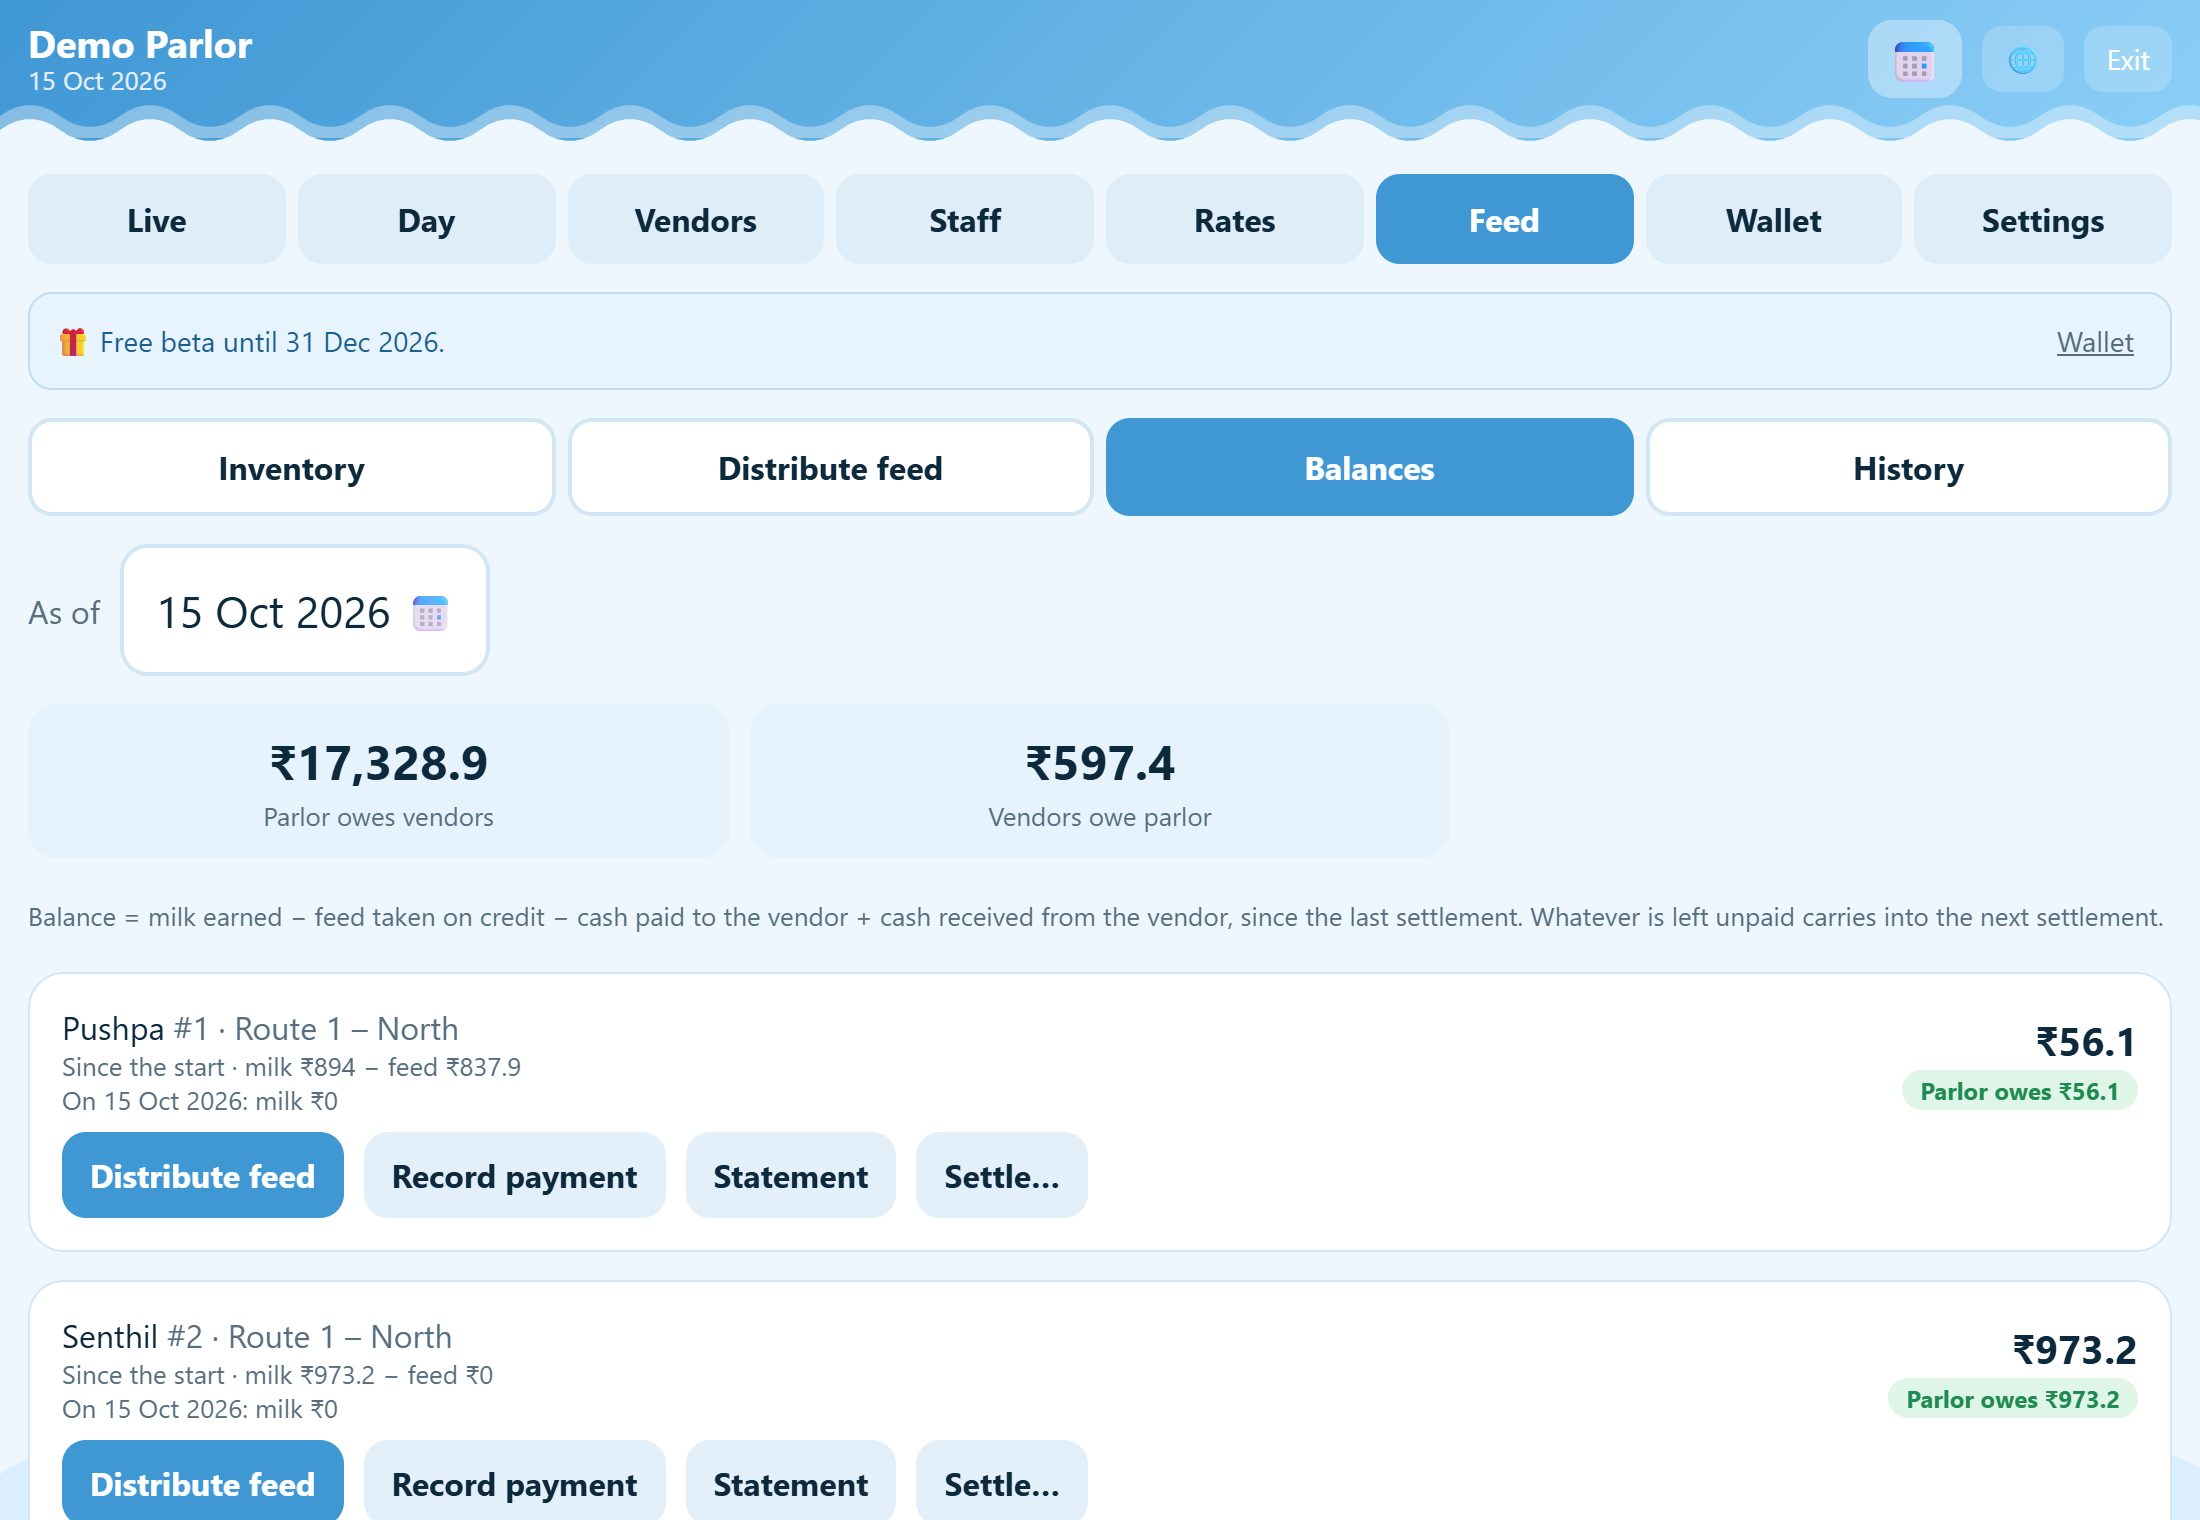The height and width of the screenshot is (1520, 2200).
Task: Follow the Wallet link in banner
Action: point(2095,342)
